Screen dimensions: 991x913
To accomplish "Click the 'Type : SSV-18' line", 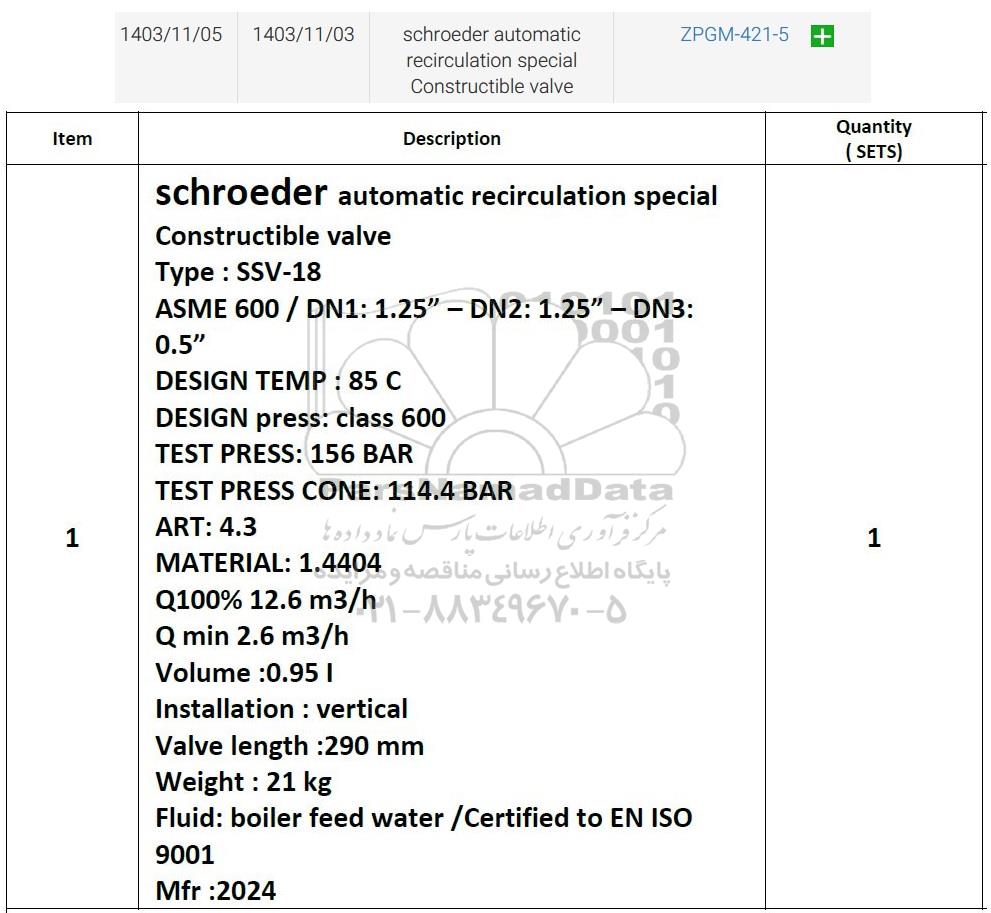I will point(238,272).
